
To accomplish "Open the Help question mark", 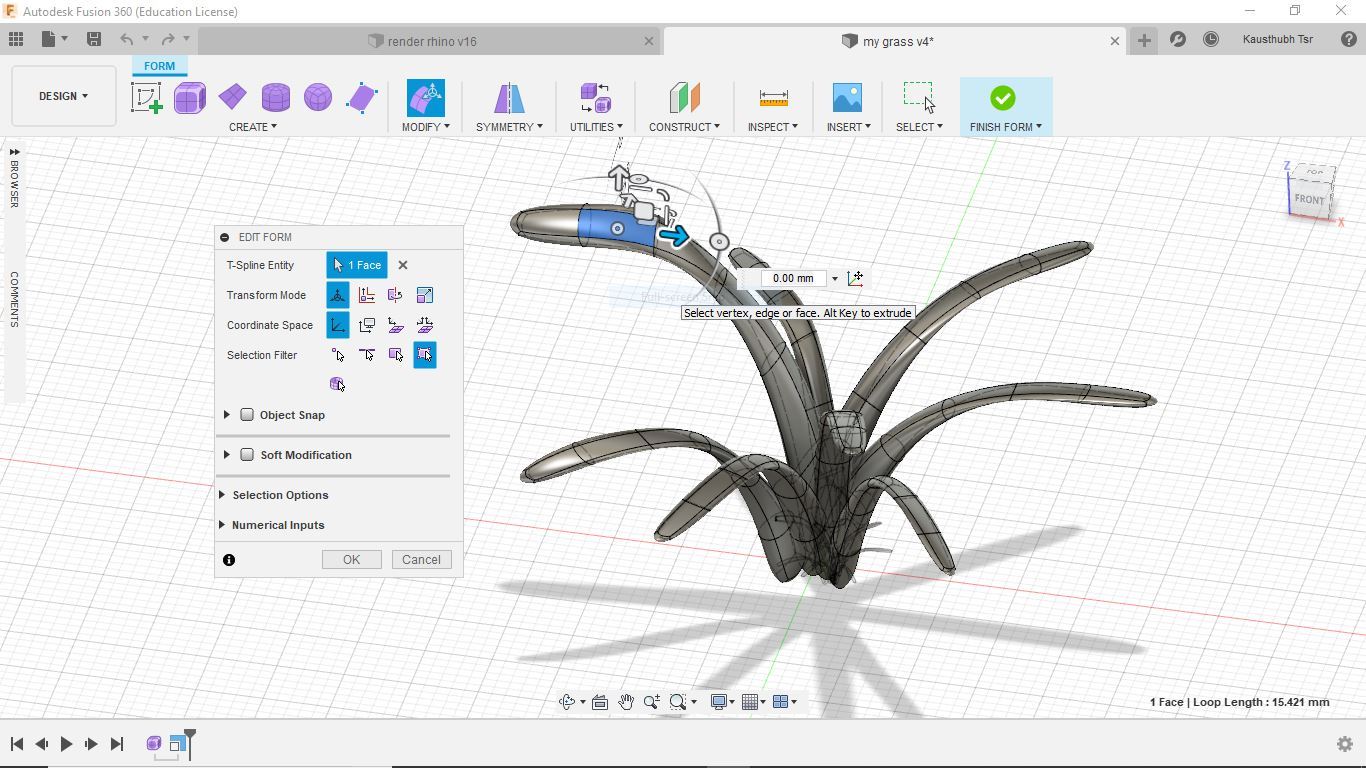I will coord(1349,39).
